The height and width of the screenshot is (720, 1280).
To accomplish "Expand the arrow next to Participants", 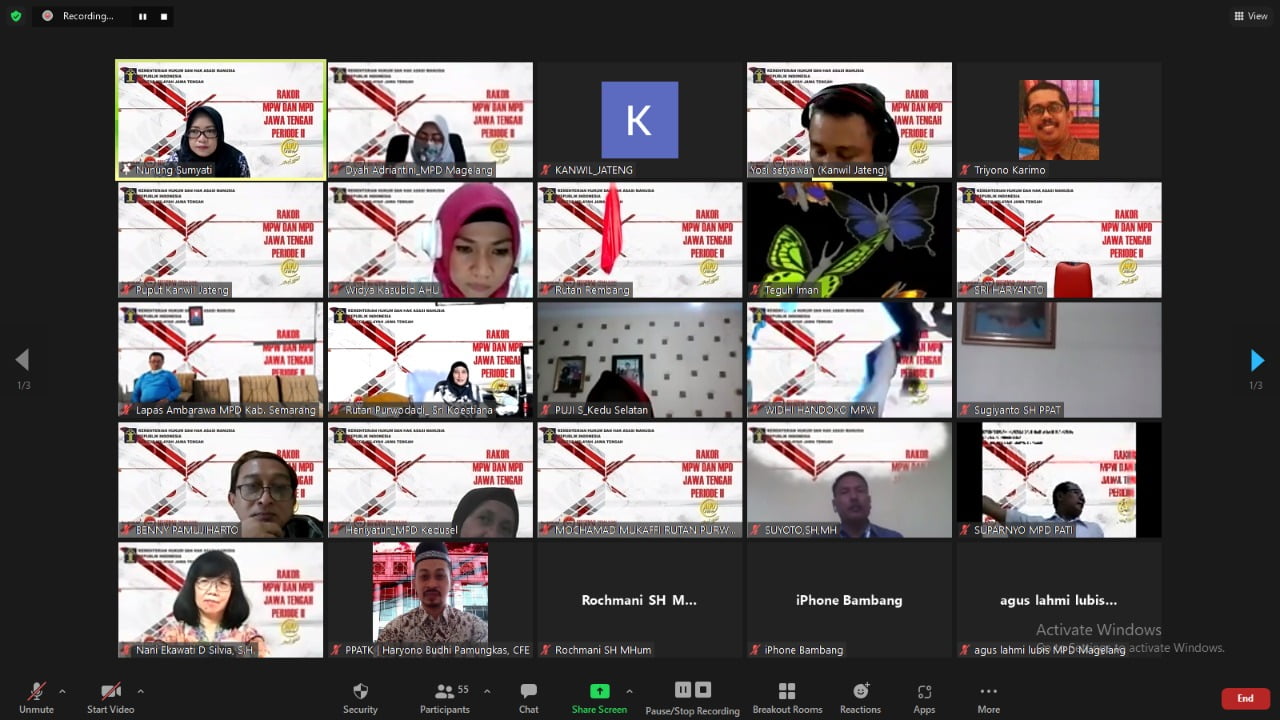I will (x=487, y=691).
